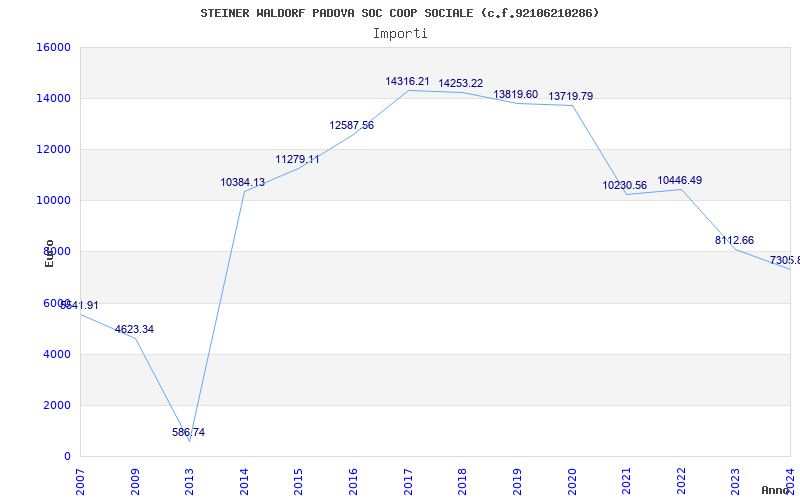800x500 pixels.
Task: Click the 10000 y-axis value
Action: tap(54, 201)
